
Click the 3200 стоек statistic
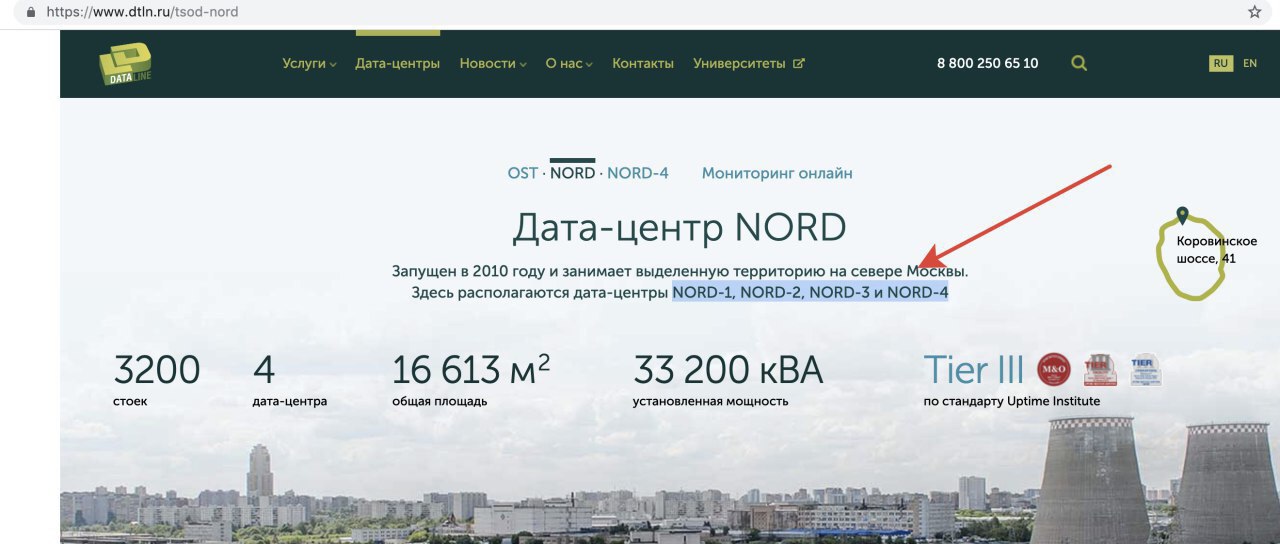click(x=157, y=380)
